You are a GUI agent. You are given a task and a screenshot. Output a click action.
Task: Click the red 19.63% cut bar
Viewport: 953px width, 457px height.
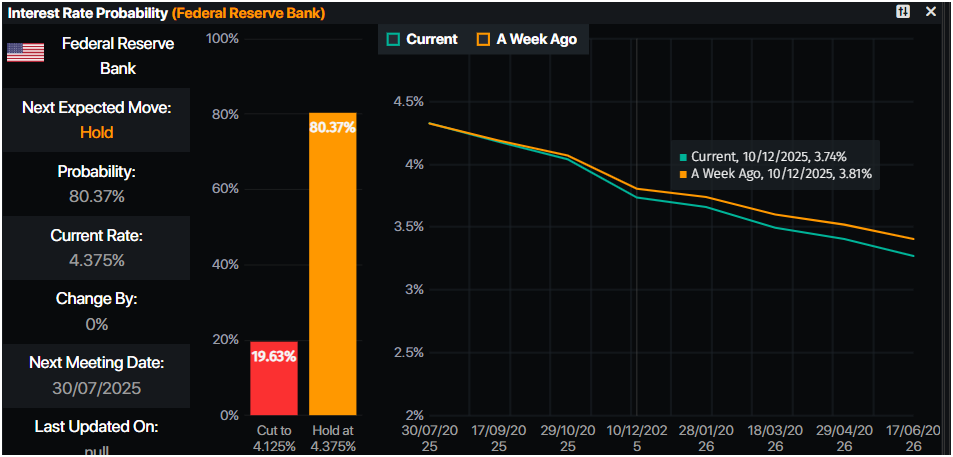274,378
